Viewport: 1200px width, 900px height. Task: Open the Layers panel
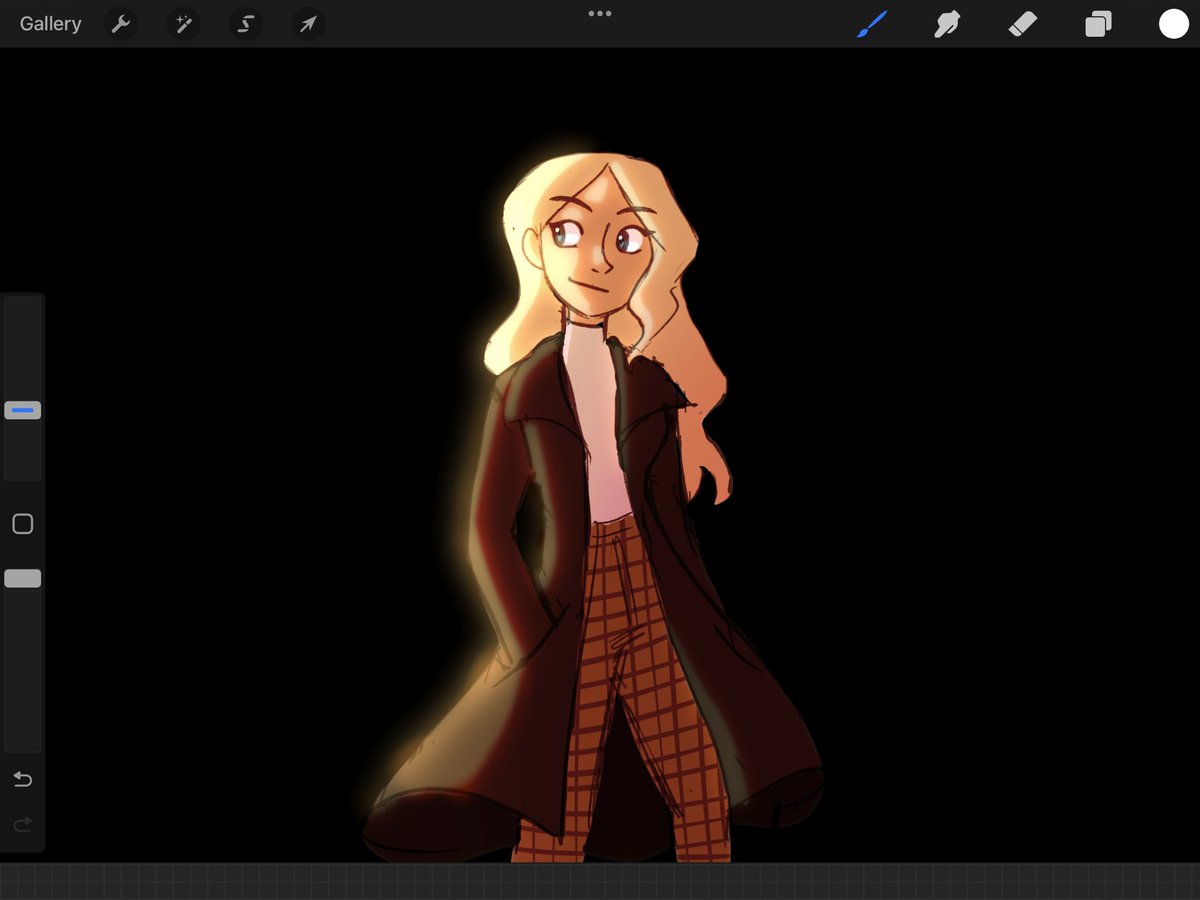tap(1098, 24)
